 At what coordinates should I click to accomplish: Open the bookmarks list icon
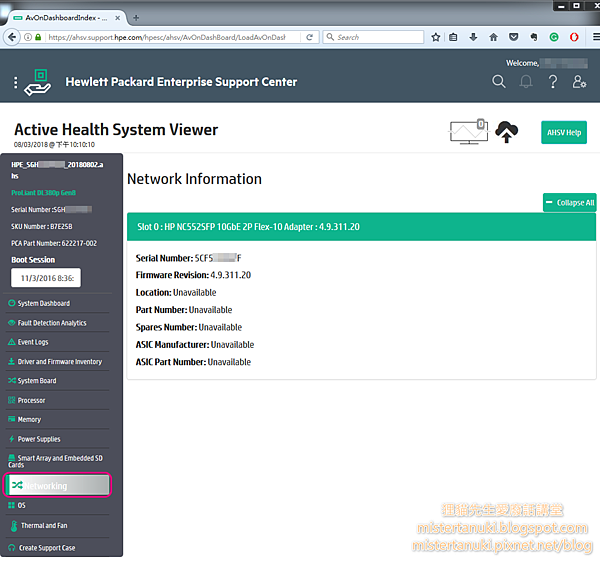(x=453, y=37)
